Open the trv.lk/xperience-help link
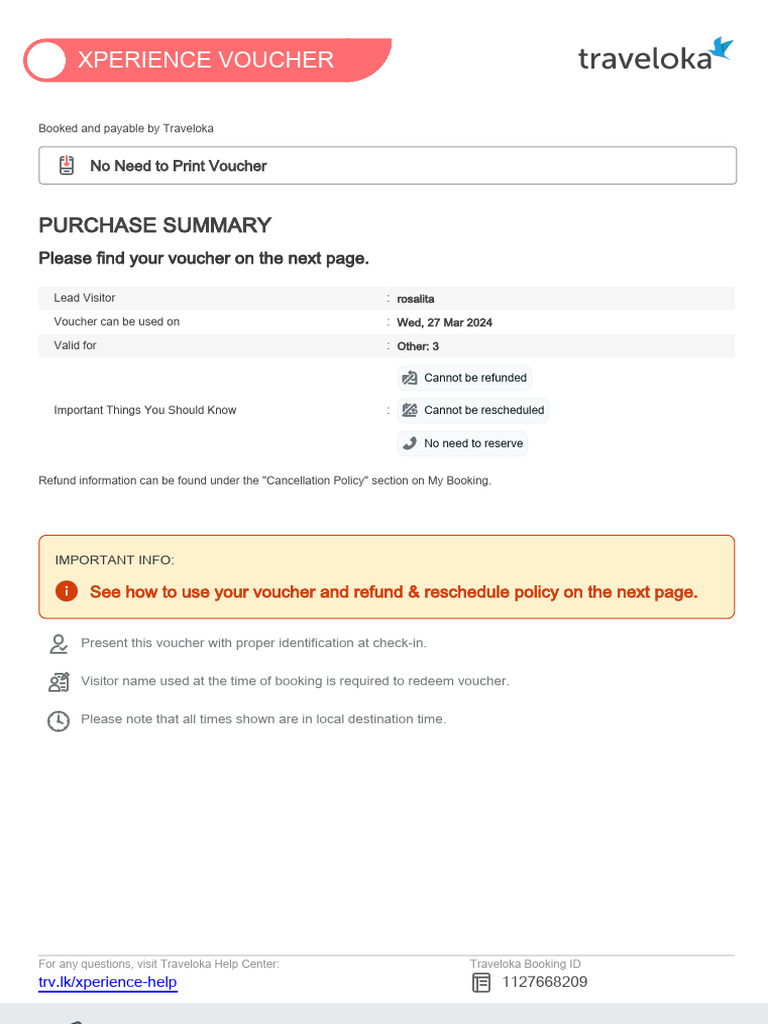Screen dimensions: 768x1024 (x=108, y=982)
